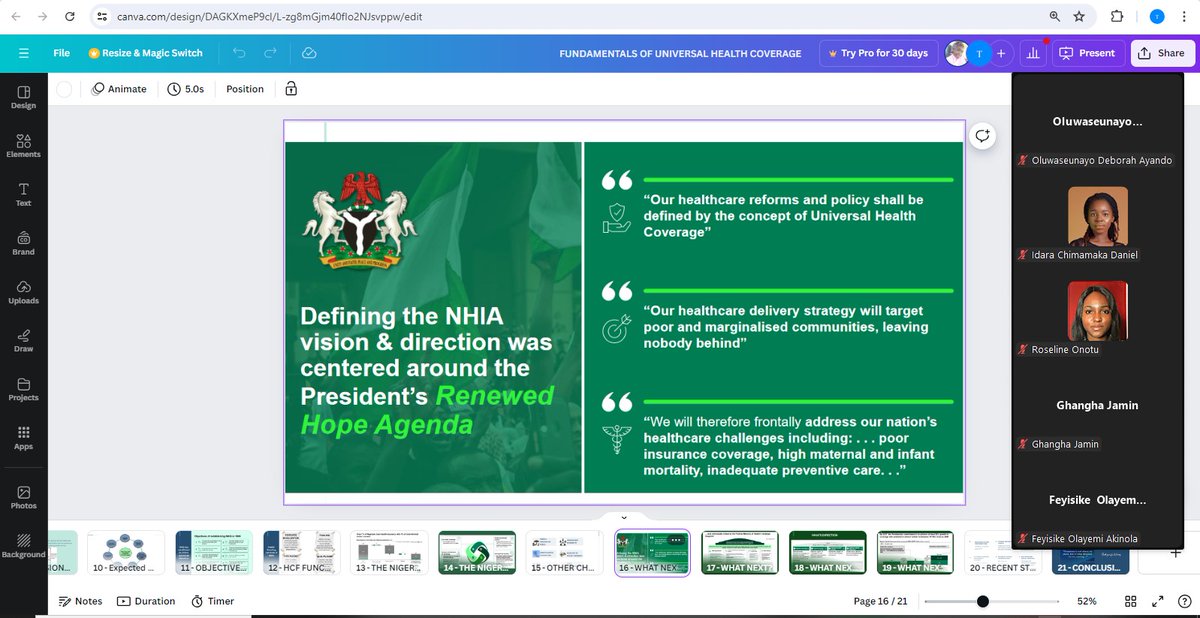Collapse the page thumbnails strip chevron

coord(625,516)
